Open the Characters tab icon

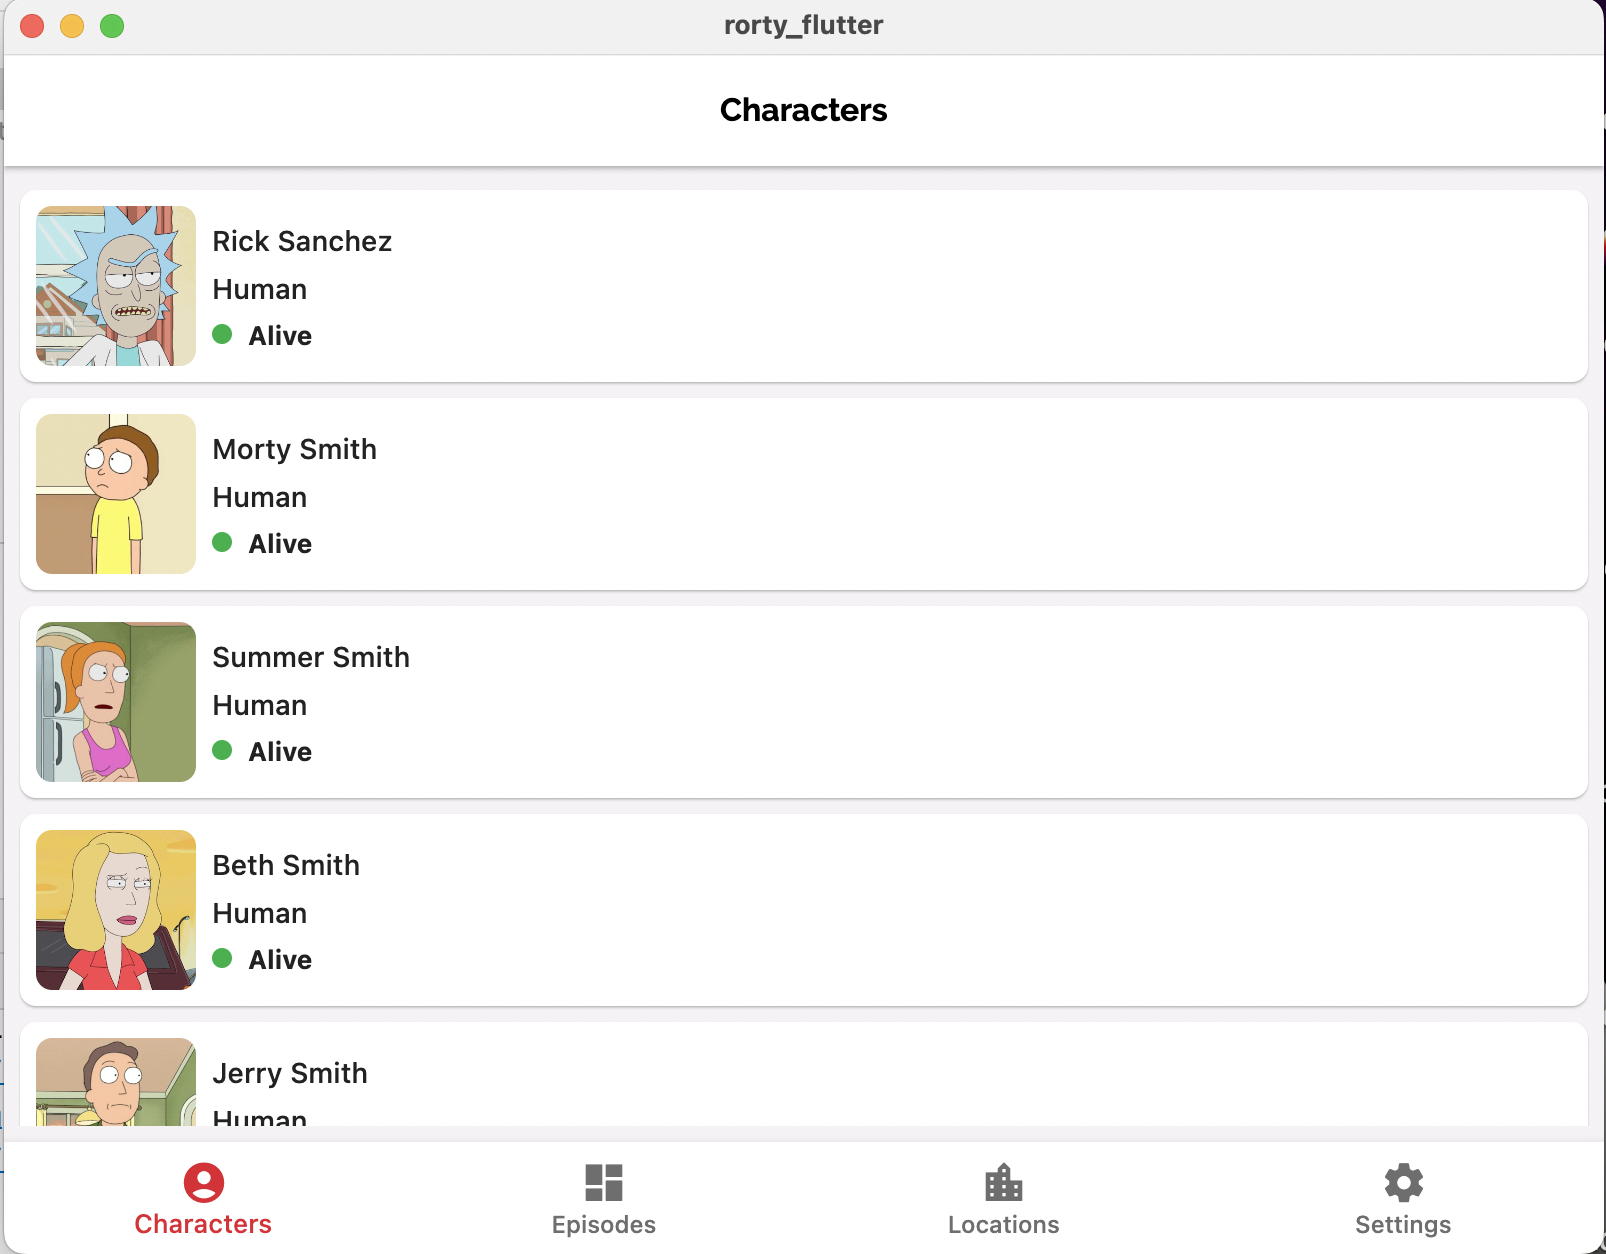[204, 1182]
